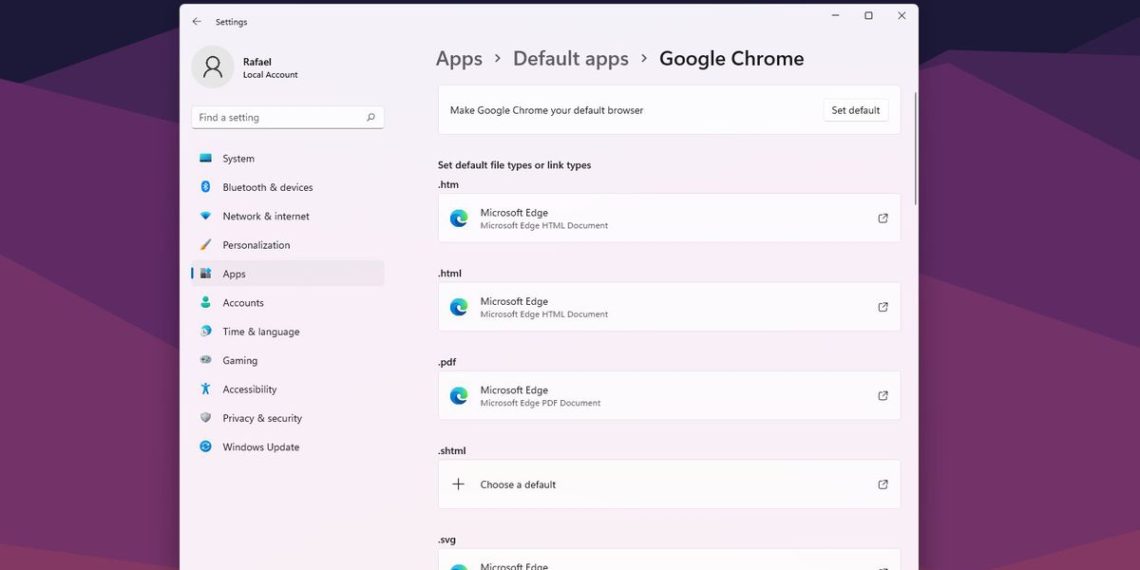The image size is (1140, 570).
Task: Click the Edge icon in the .htm row
Action: click(x=459, y=218)
